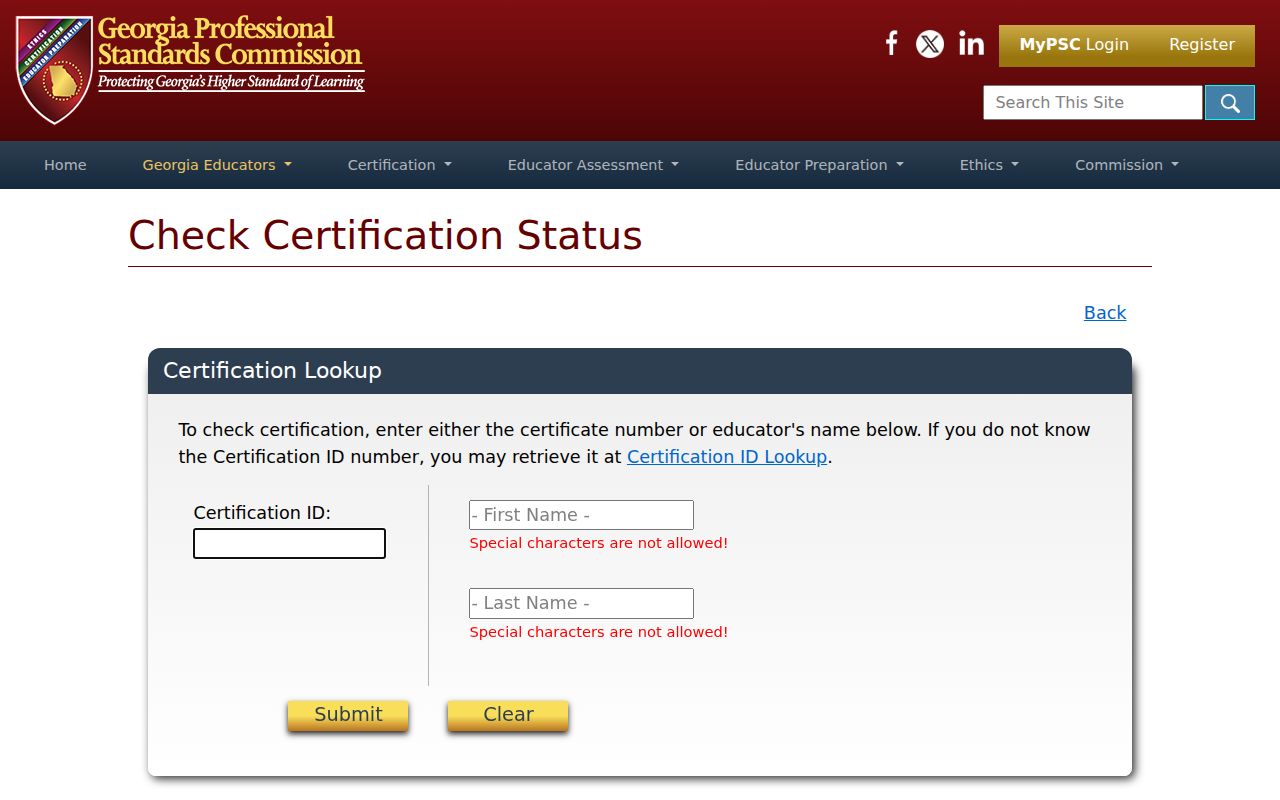
Task: Click the error text under Last Name
Action: coord(598,632)
